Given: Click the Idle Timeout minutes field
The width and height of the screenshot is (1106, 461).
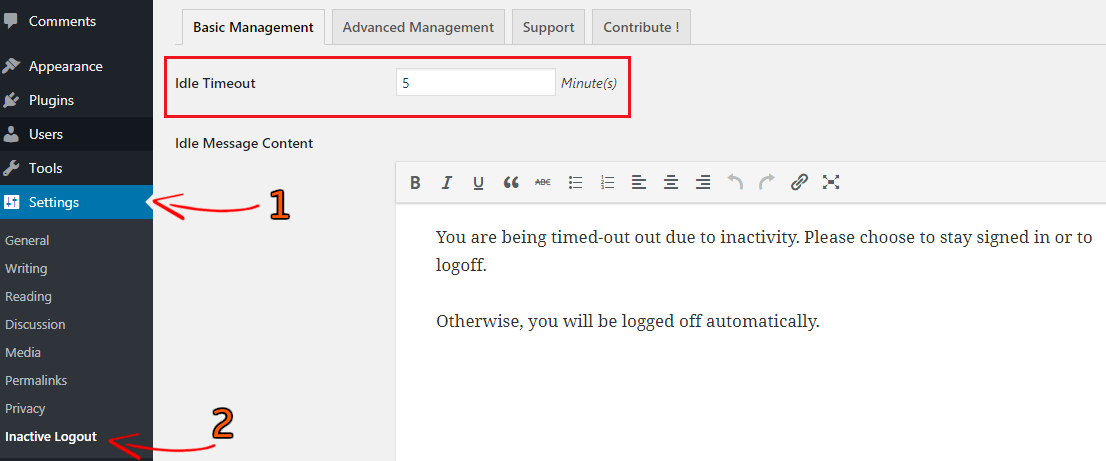Looking at the screenshot, I should click(475, 83).
